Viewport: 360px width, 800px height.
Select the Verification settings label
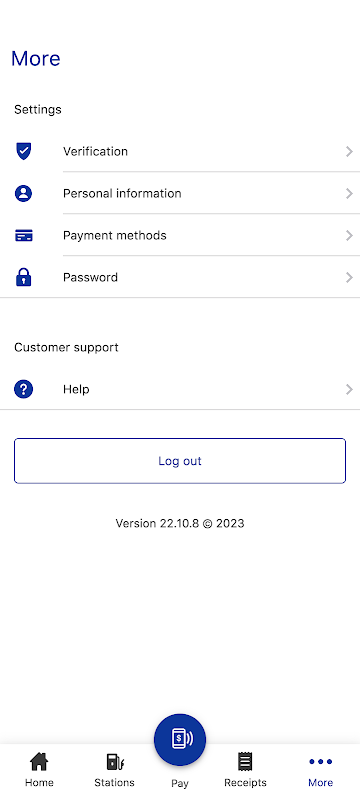point(95,152)
